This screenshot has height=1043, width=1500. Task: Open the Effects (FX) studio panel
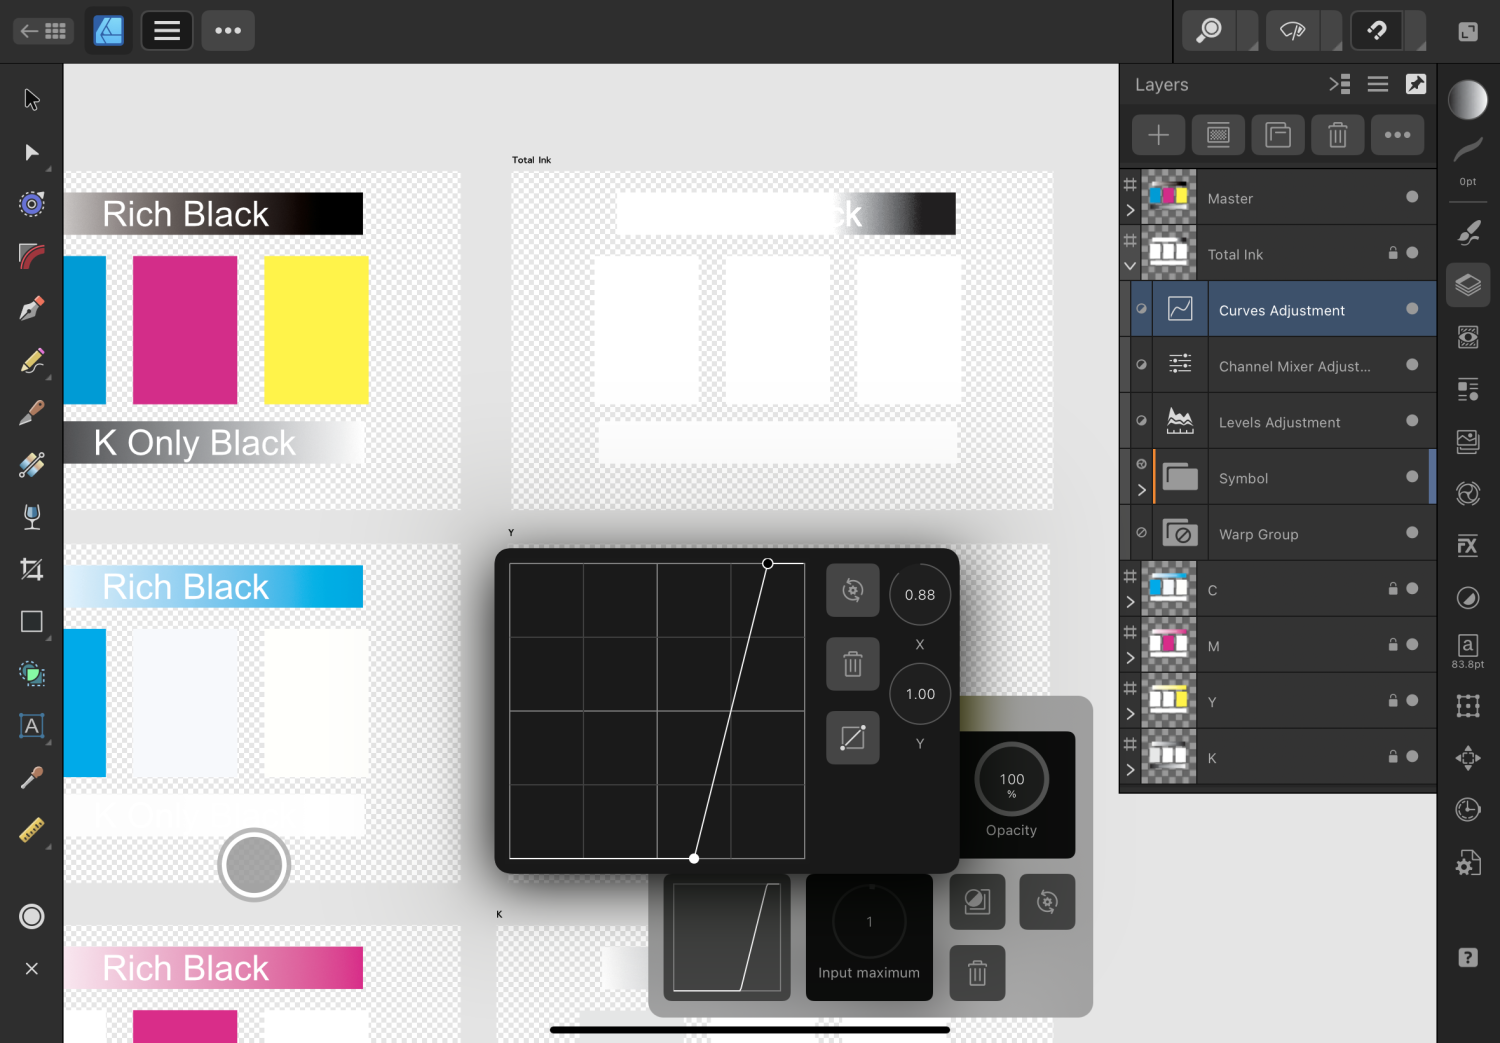click(1468, 546)
